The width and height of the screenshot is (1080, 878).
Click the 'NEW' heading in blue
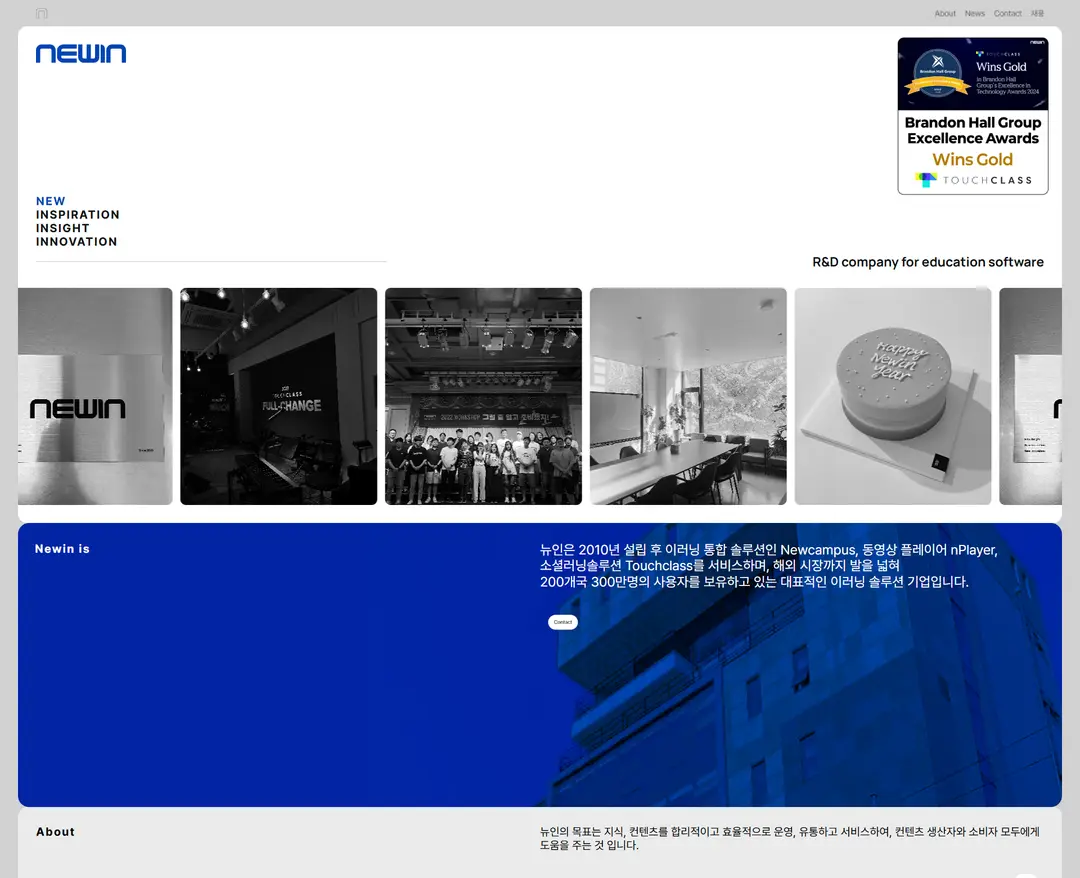click(51, 201)
